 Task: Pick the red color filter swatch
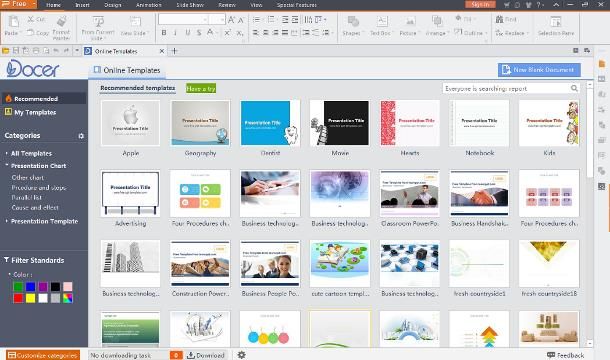pos(18,298)
